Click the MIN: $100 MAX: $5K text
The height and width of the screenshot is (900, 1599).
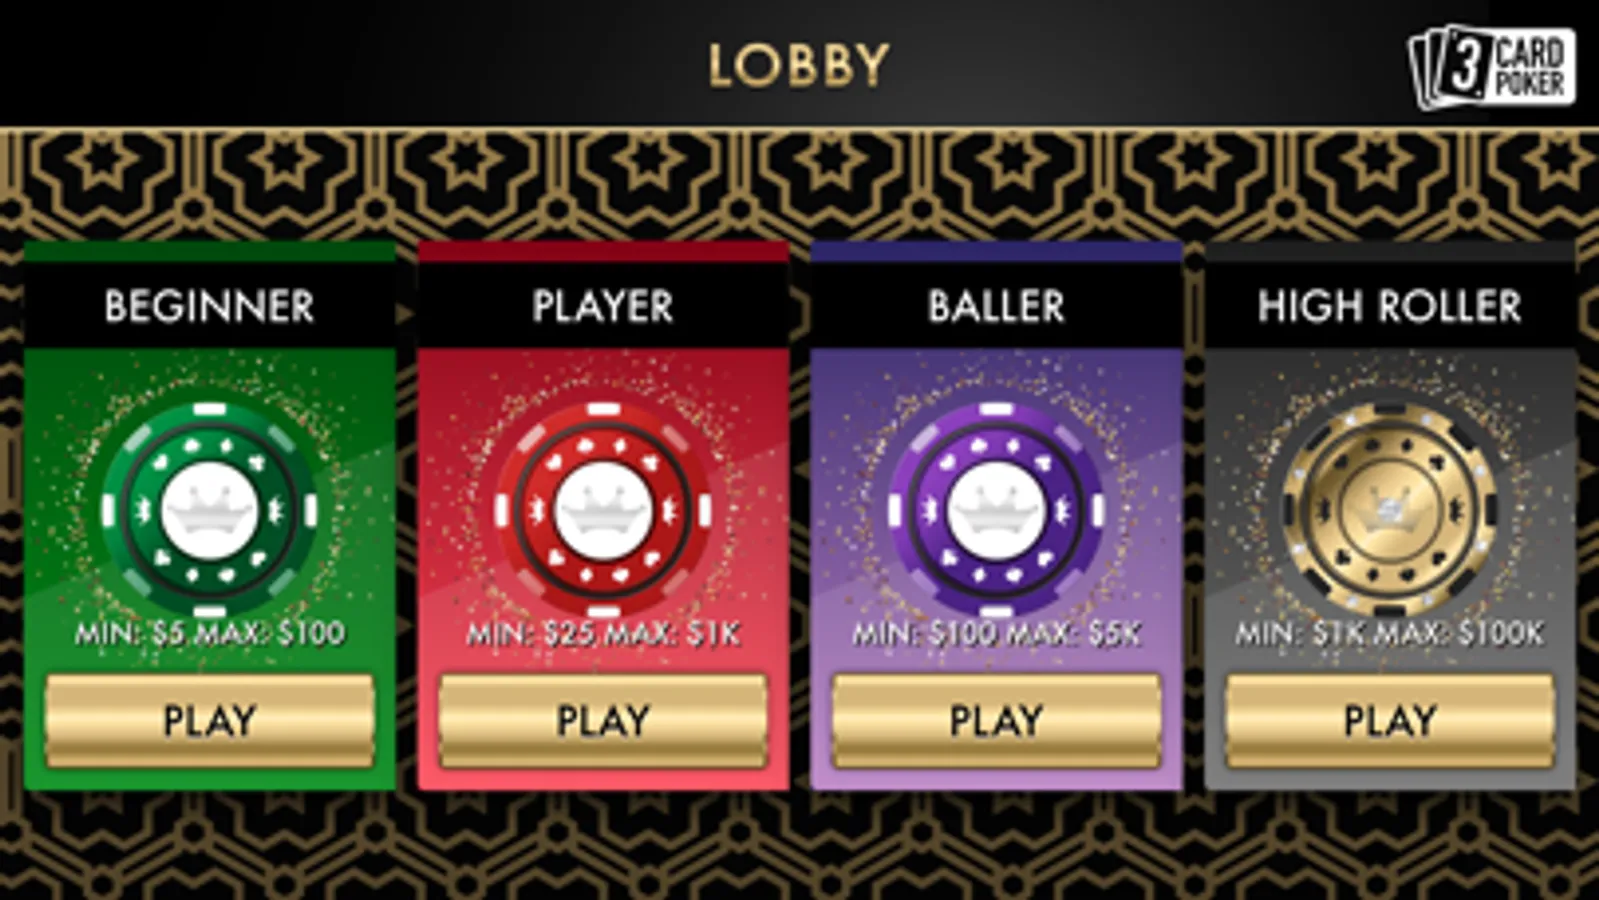click(x=996, y=633)
